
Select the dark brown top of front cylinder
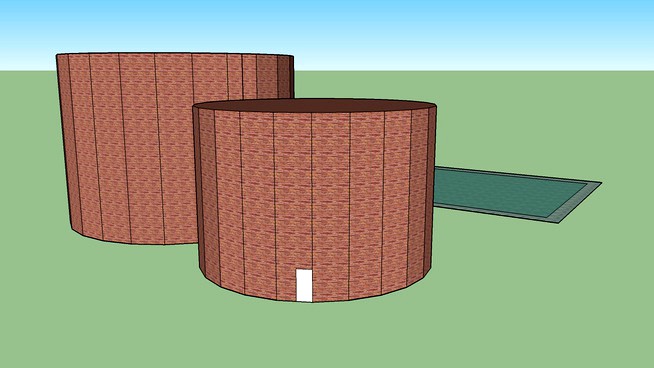[x=315, y=106]
